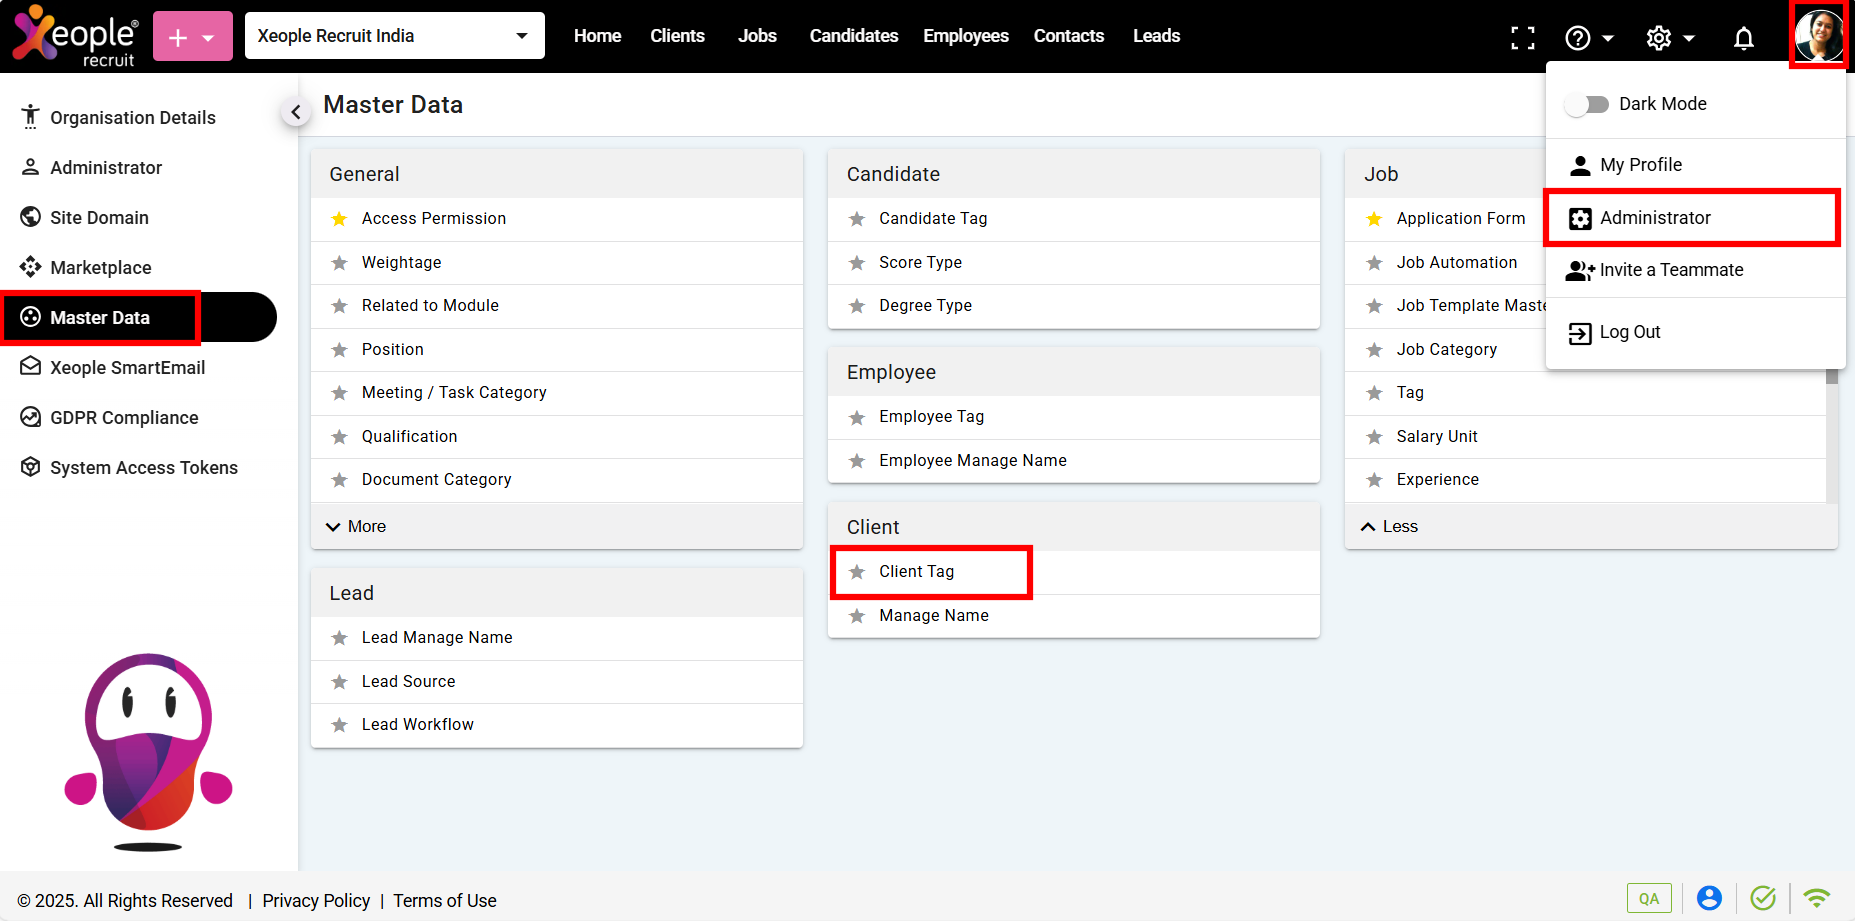Star the Candidate Tag item
The height and width of the screenshot is (921, 1855).
coord(857,219)
